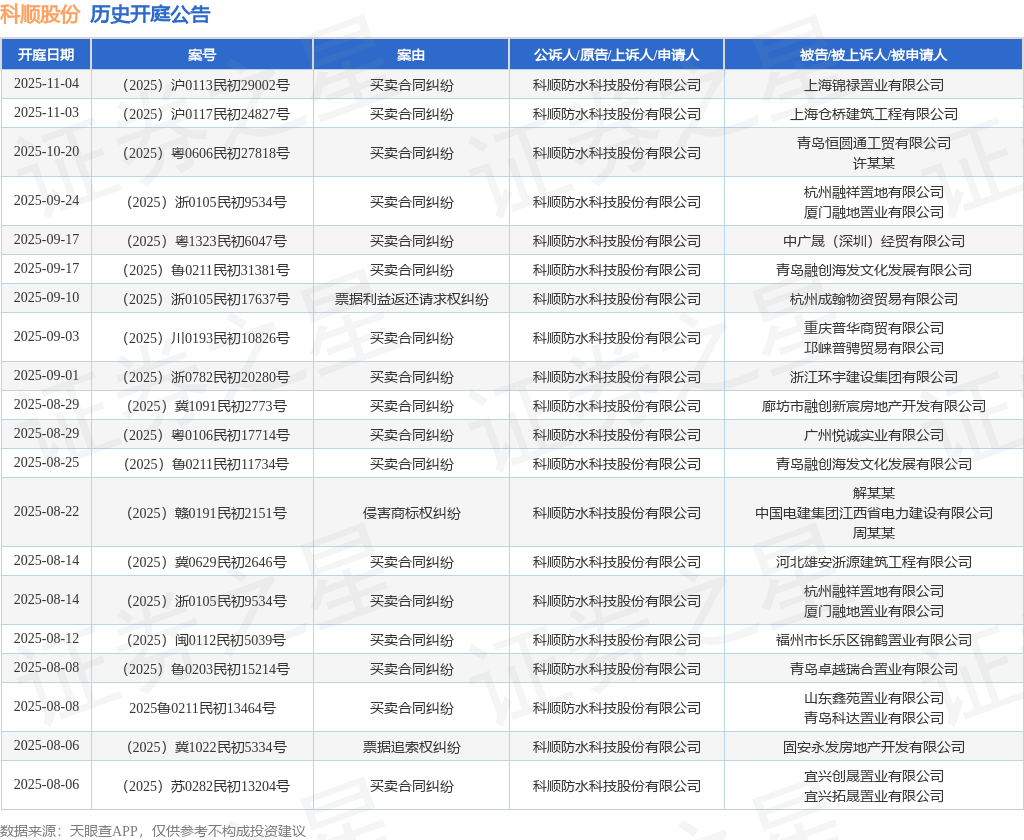Click defendant 河北雄安浙源建筑工程有限公司

coord(874,562)
